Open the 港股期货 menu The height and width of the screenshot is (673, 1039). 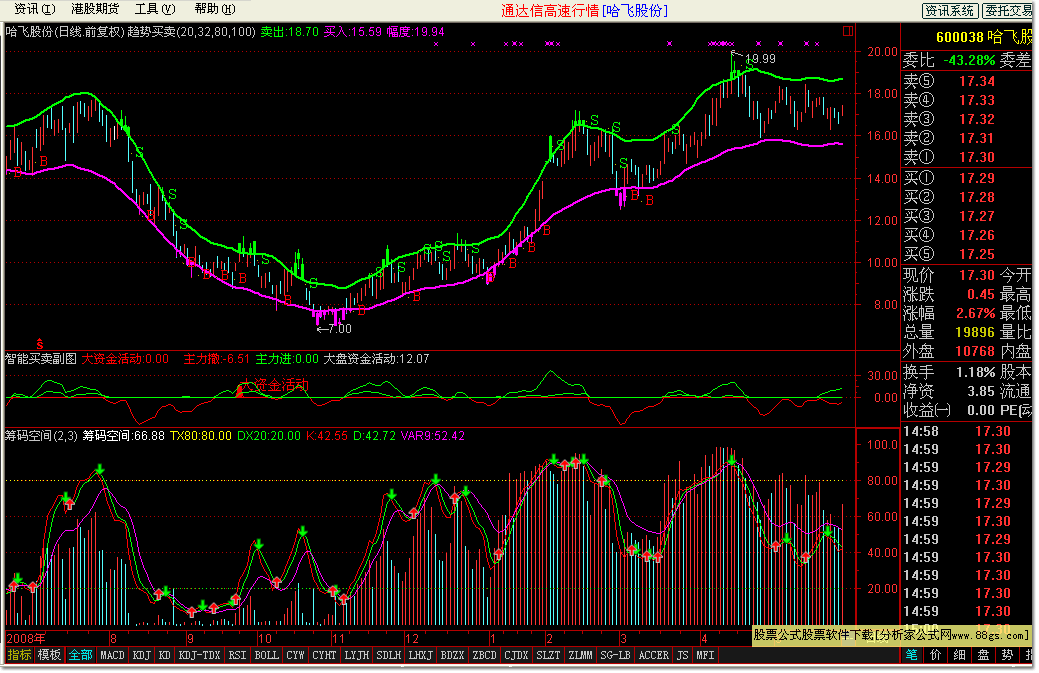[x=95, y=9]
